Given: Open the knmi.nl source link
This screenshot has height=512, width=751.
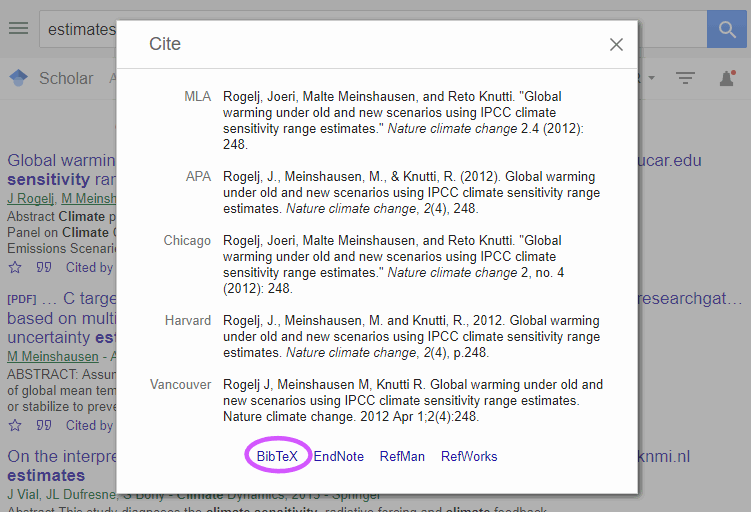Looking at the screenshot, I should [x=664, y=456].
